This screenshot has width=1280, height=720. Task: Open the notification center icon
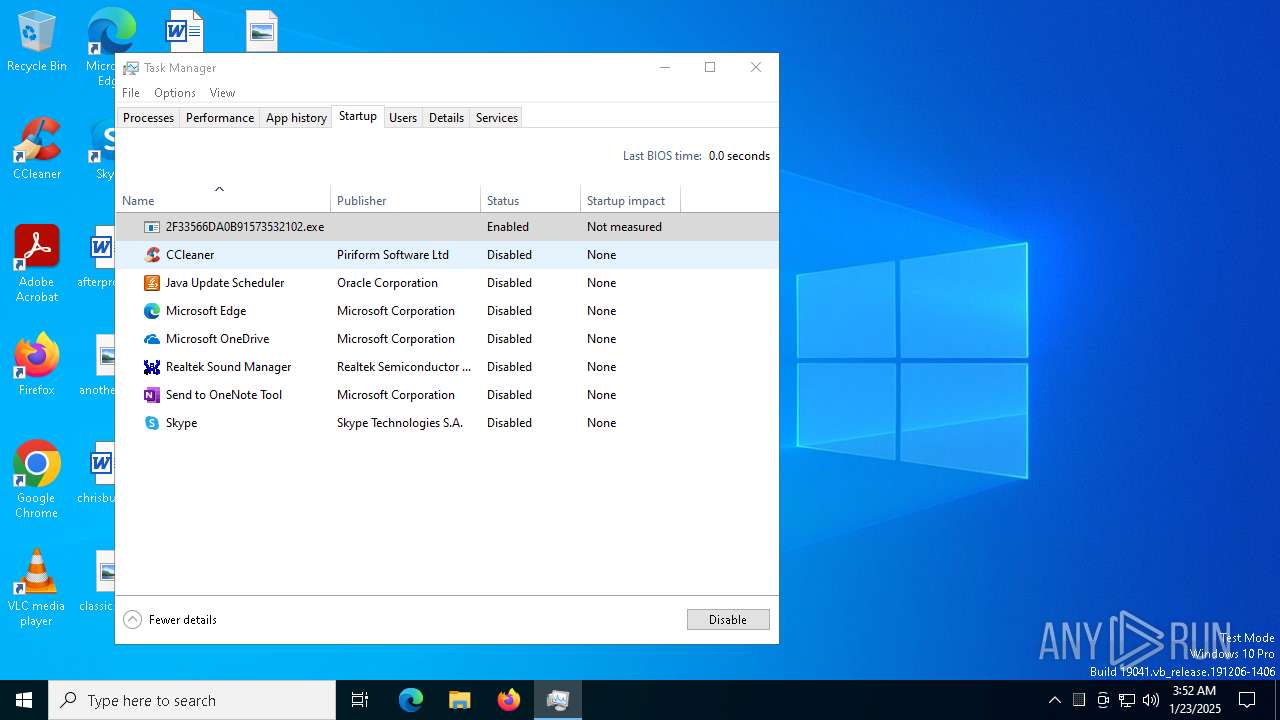(x=1247, y=700)
